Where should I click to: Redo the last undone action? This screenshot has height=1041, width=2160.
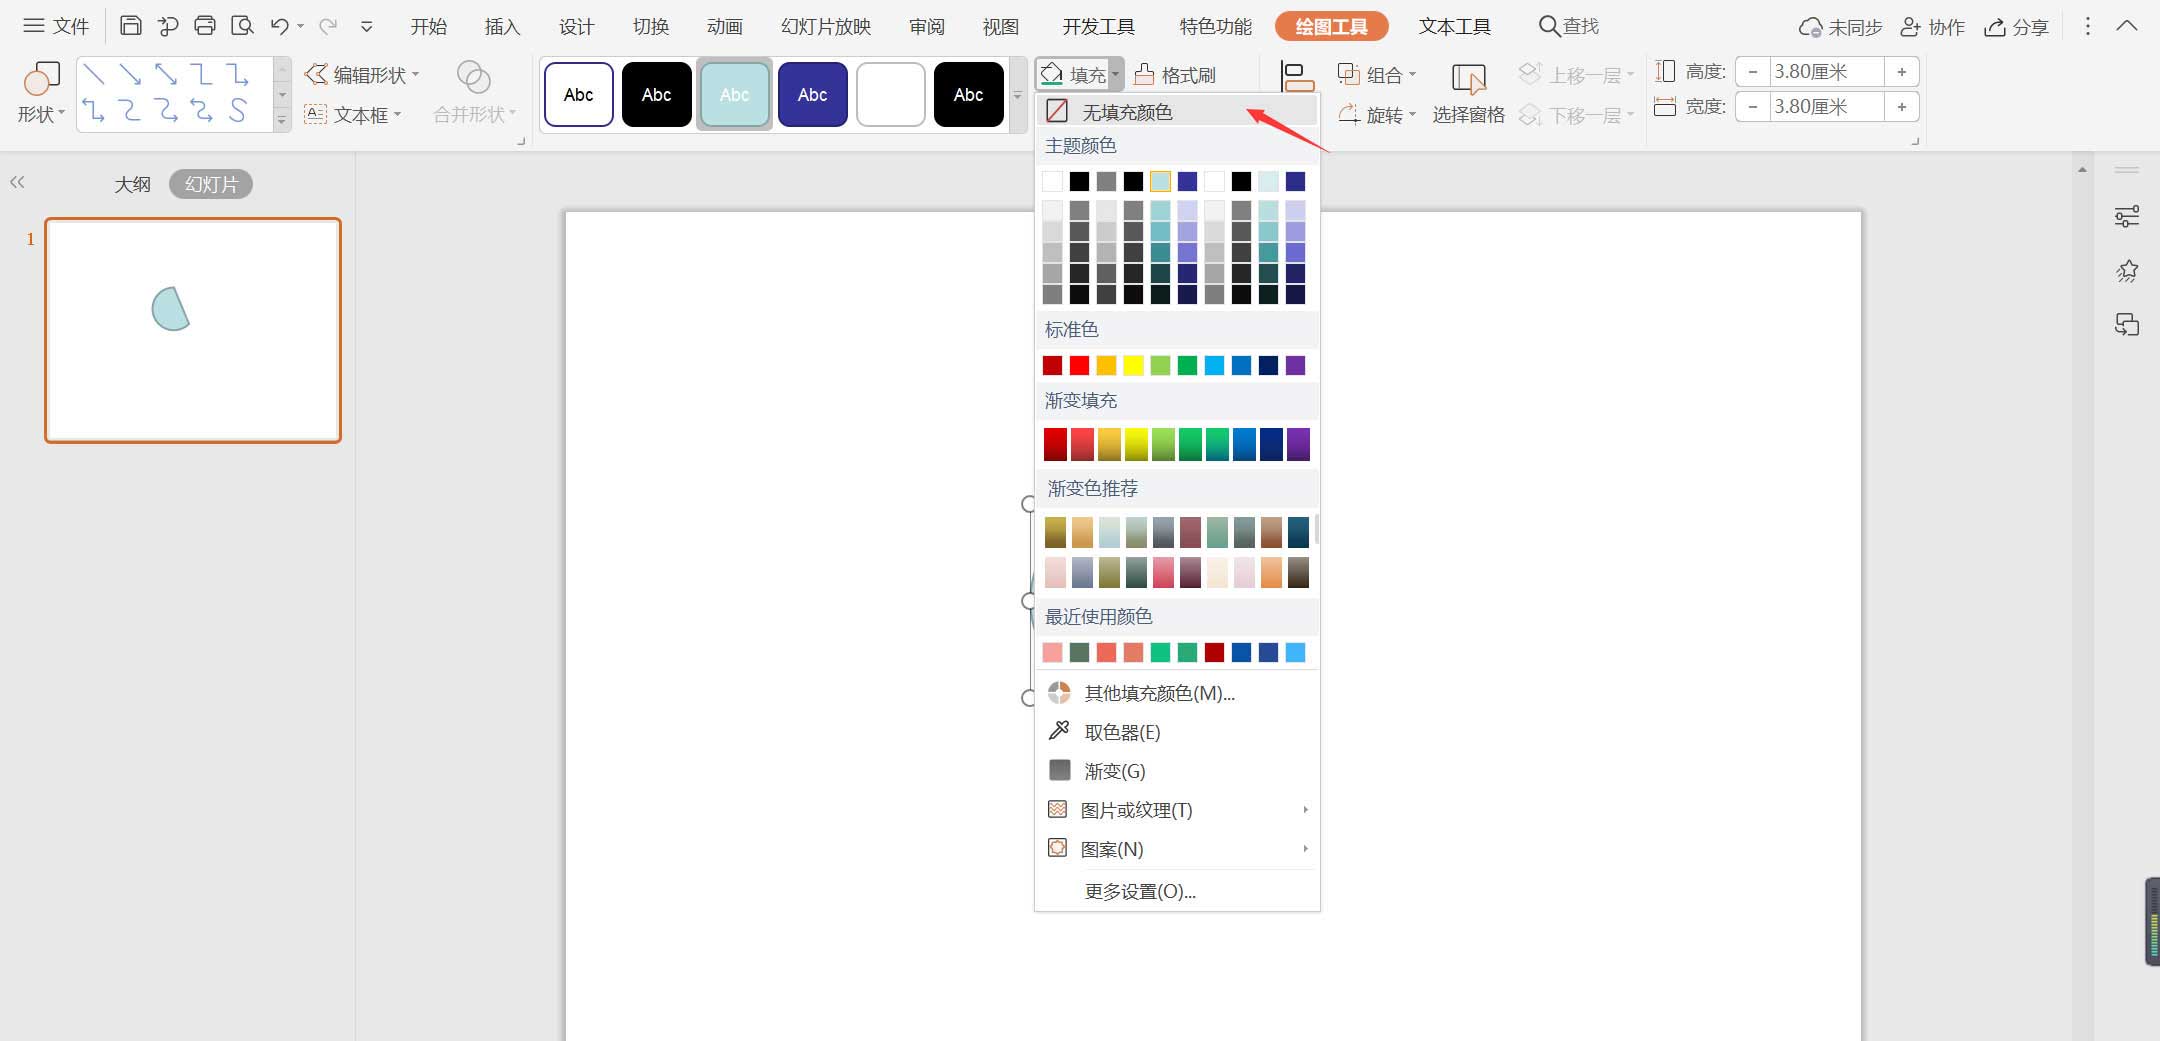328,26
